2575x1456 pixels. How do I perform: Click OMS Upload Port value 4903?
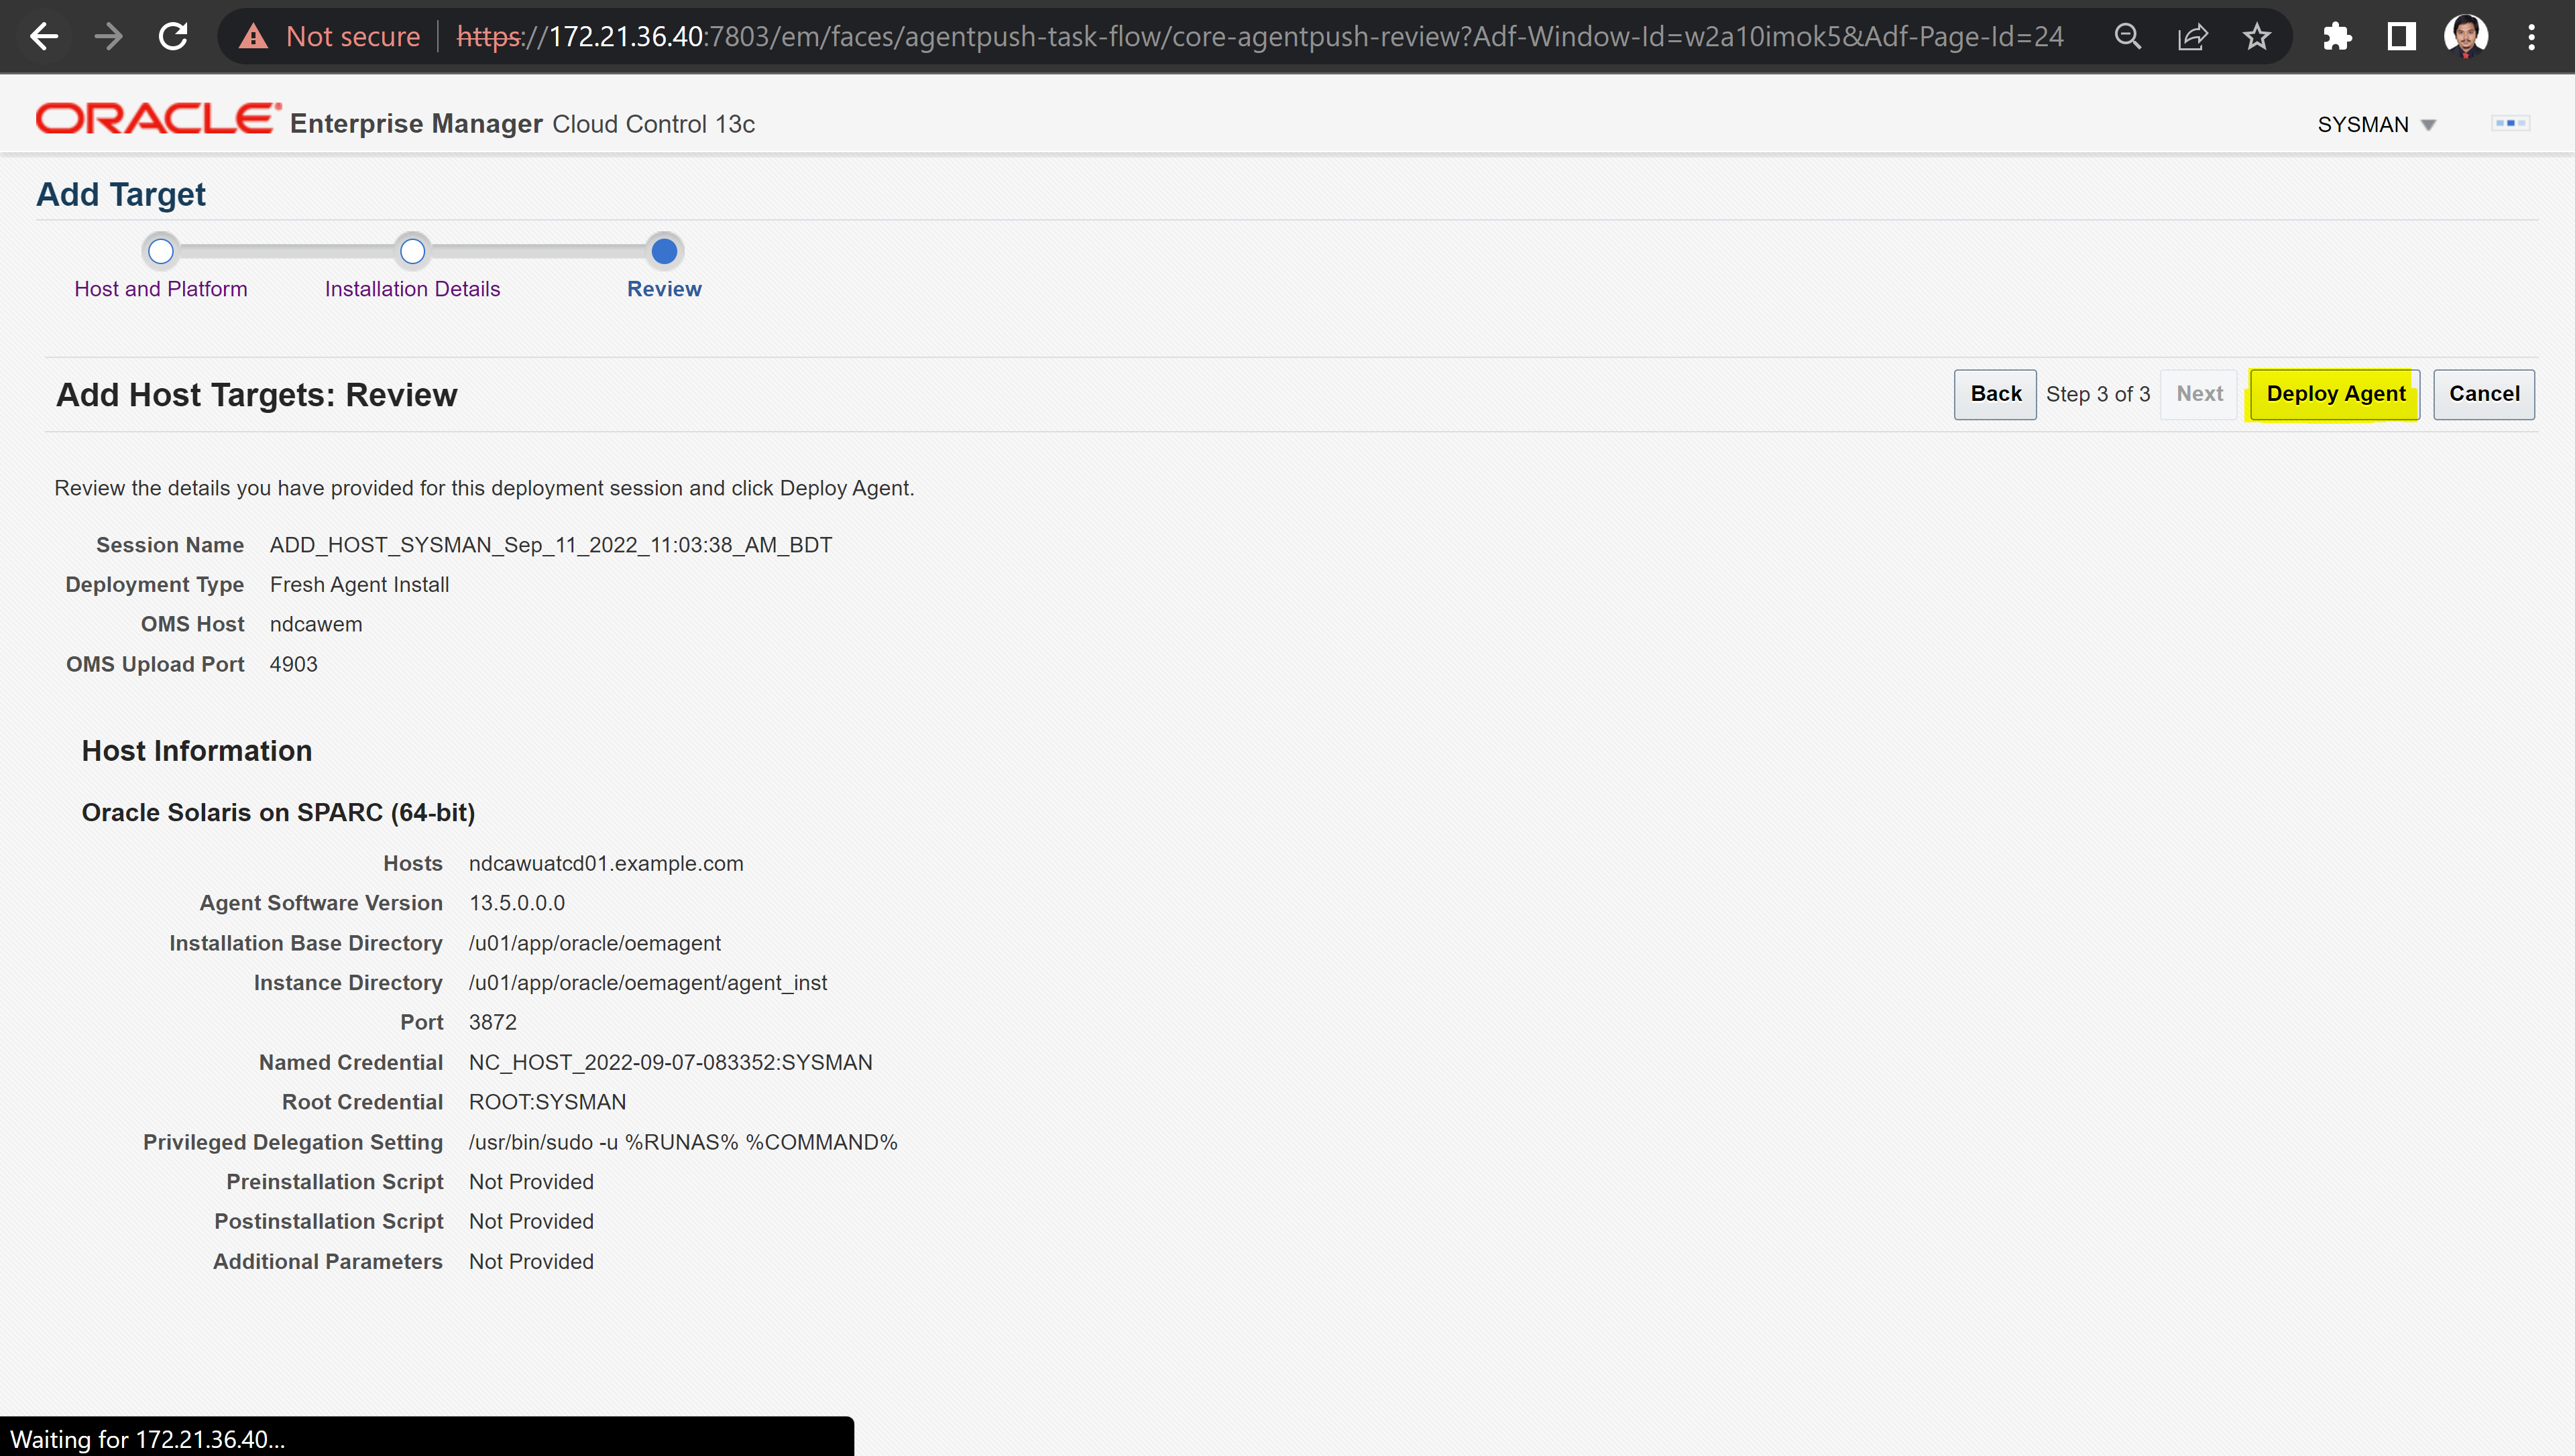(x=293, y=664)
